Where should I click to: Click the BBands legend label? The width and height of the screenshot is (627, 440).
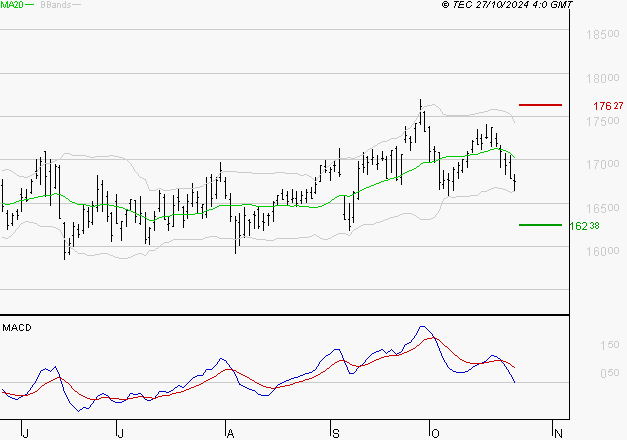click(x=56, y=5)
